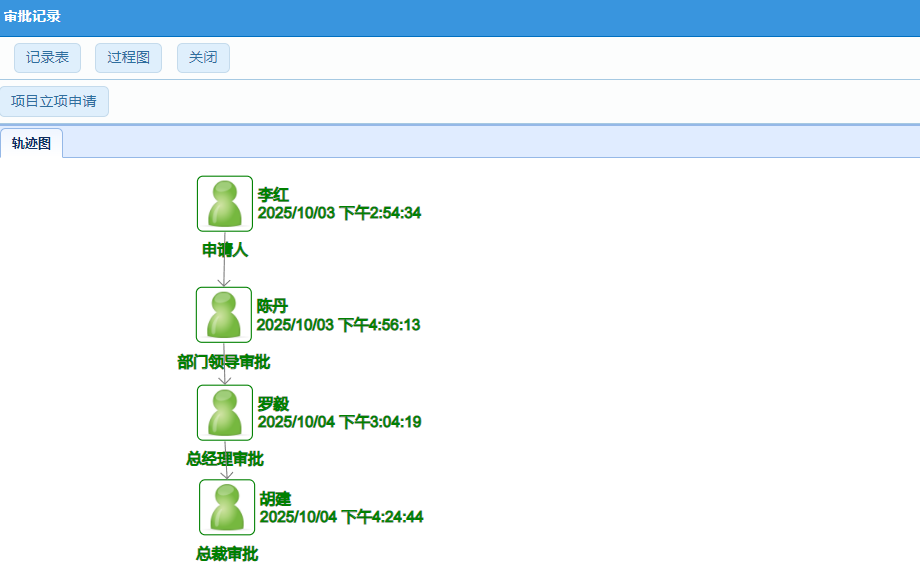Click the 陈丹 user avatar icon
This screenshot has height=574, width=920.
[x=224, y=315]
